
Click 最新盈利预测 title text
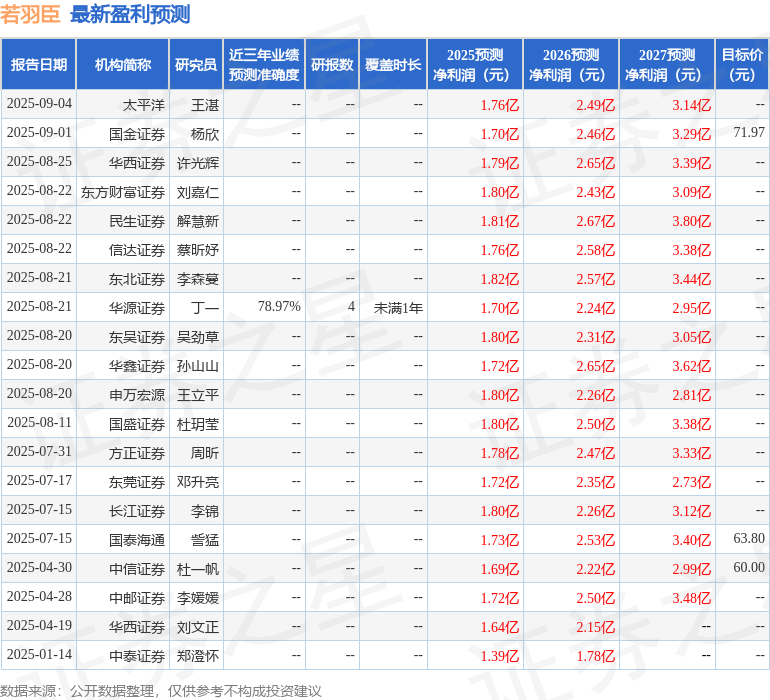tap(130, 14)
